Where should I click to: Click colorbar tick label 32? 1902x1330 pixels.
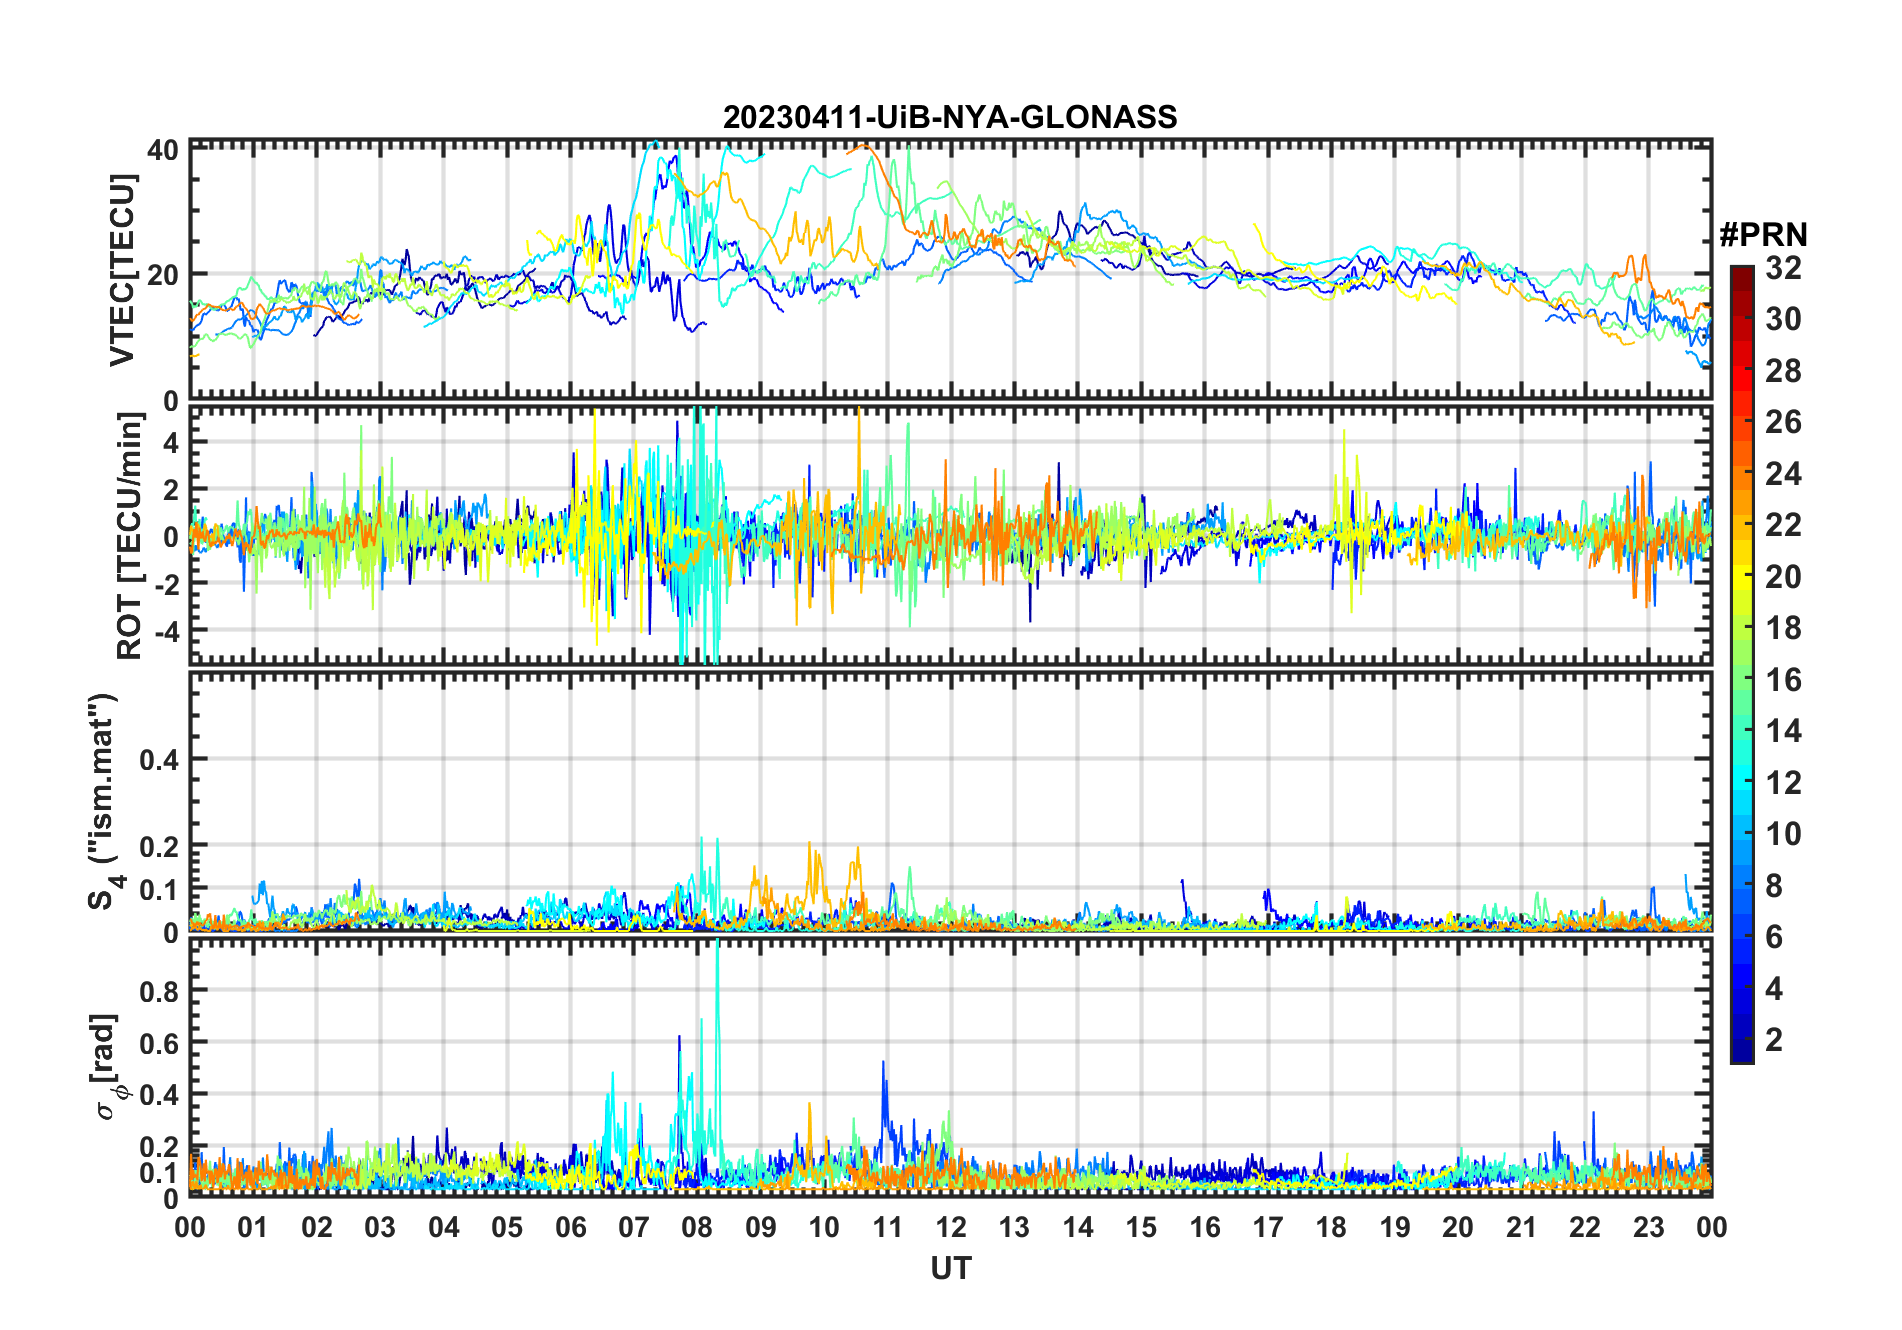pyautogui.click(x=1783, y=268)
